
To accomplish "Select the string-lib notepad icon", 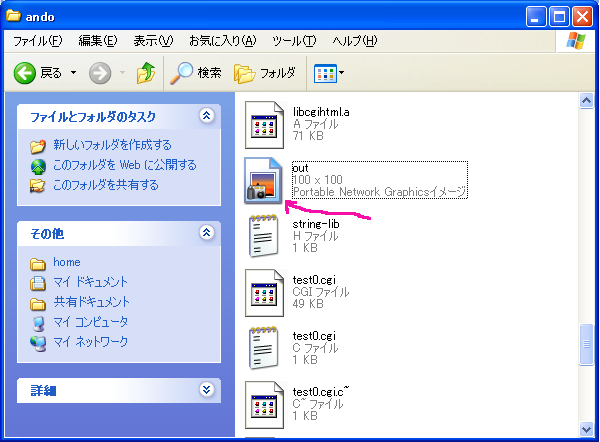I will point(263,236).
